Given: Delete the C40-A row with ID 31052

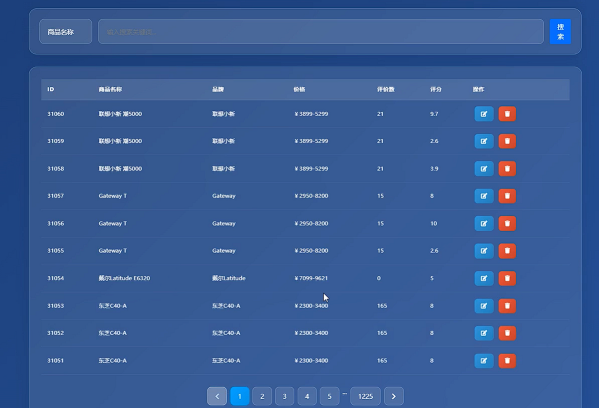Looking at the screenshot, I should point(507,333).
